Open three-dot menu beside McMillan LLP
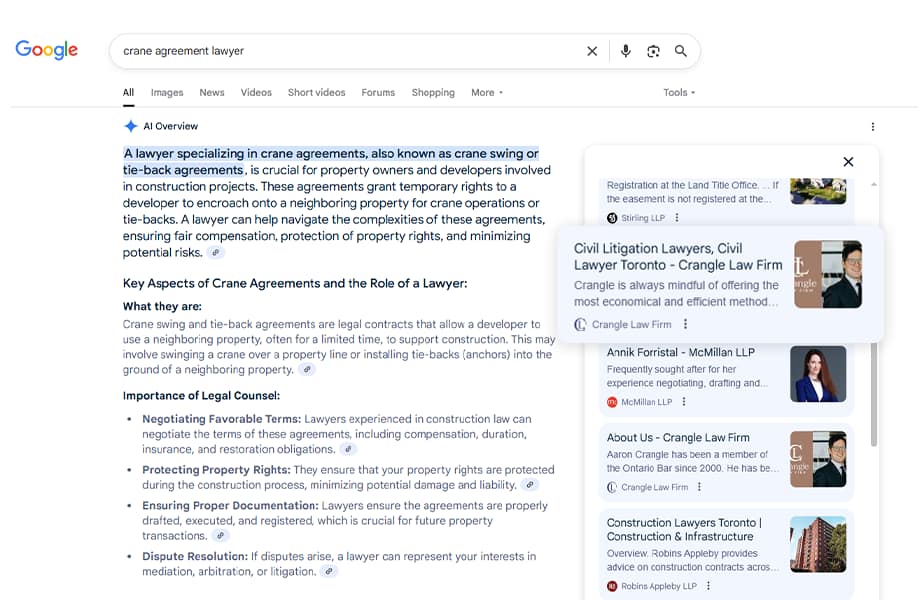Image resolution: width=918 pixels, height=600 pixels. pos(684,402)
